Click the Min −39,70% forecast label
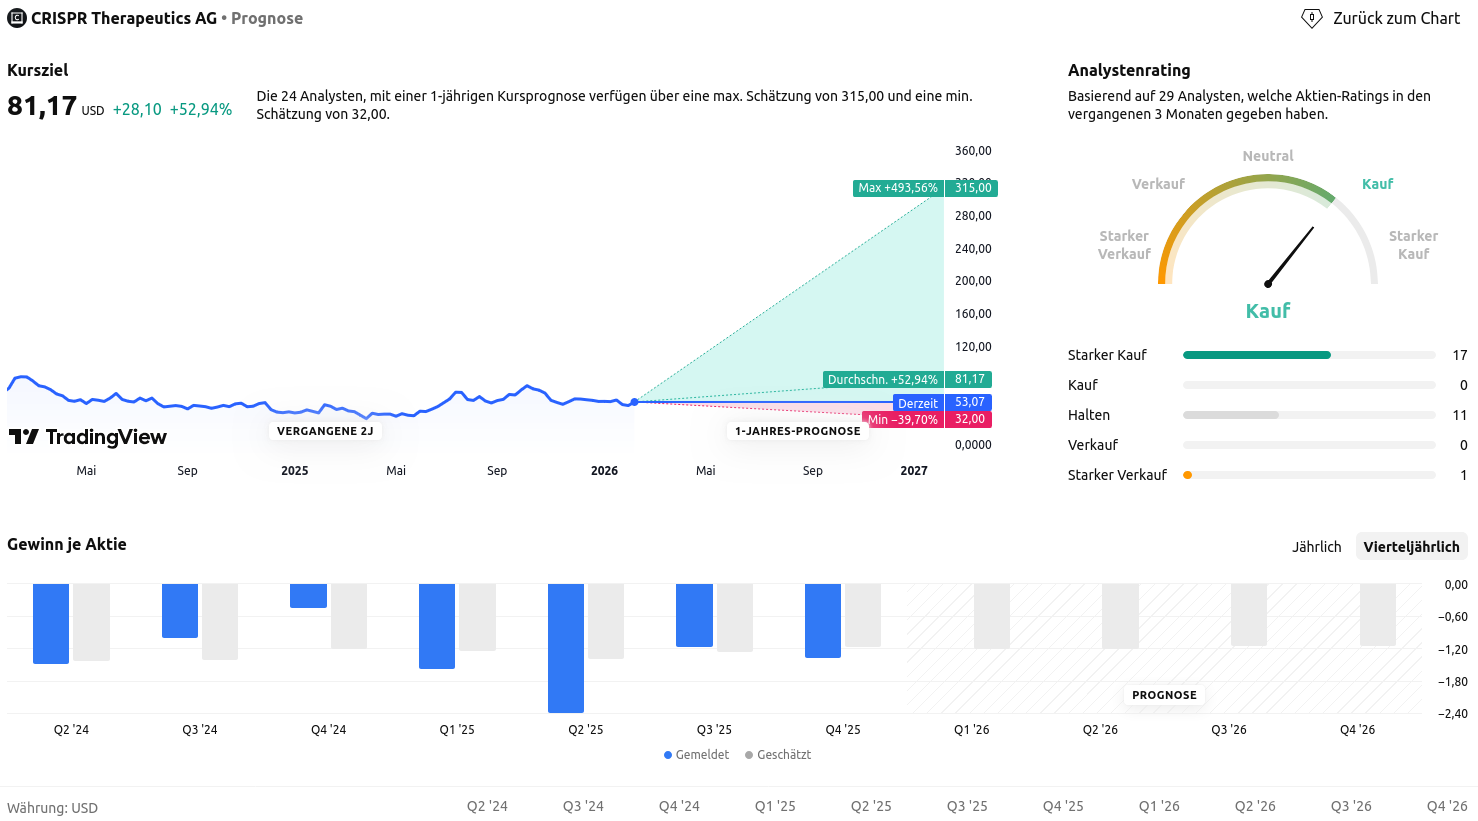Image resolution: width=1478 pixels, height=821 pixels. click(x=902, y=420)
